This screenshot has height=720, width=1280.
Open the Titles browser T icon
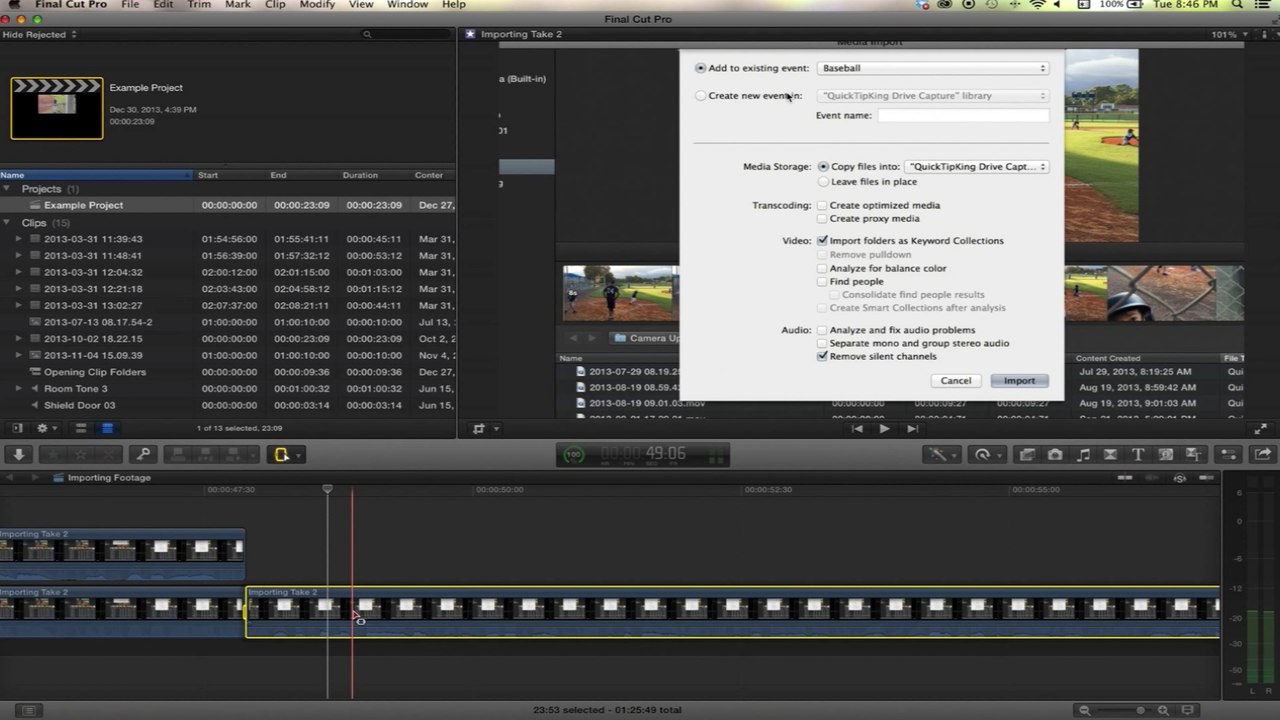coord(1138,454)
